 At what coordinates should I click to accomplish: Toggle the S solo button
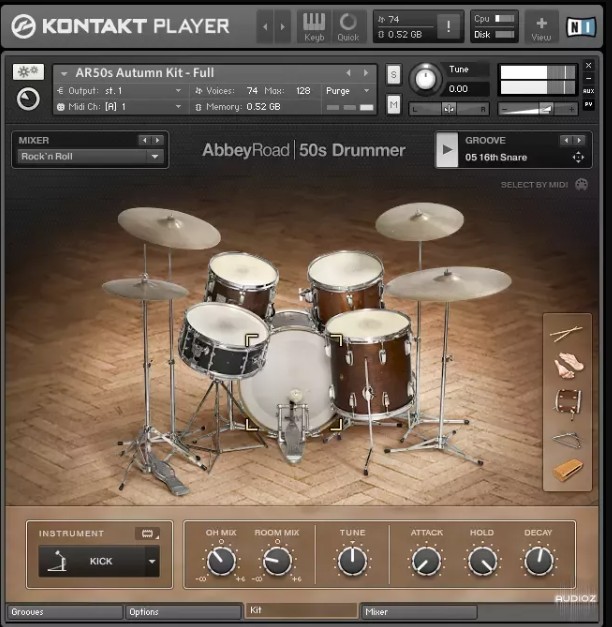tap(393, 74)
